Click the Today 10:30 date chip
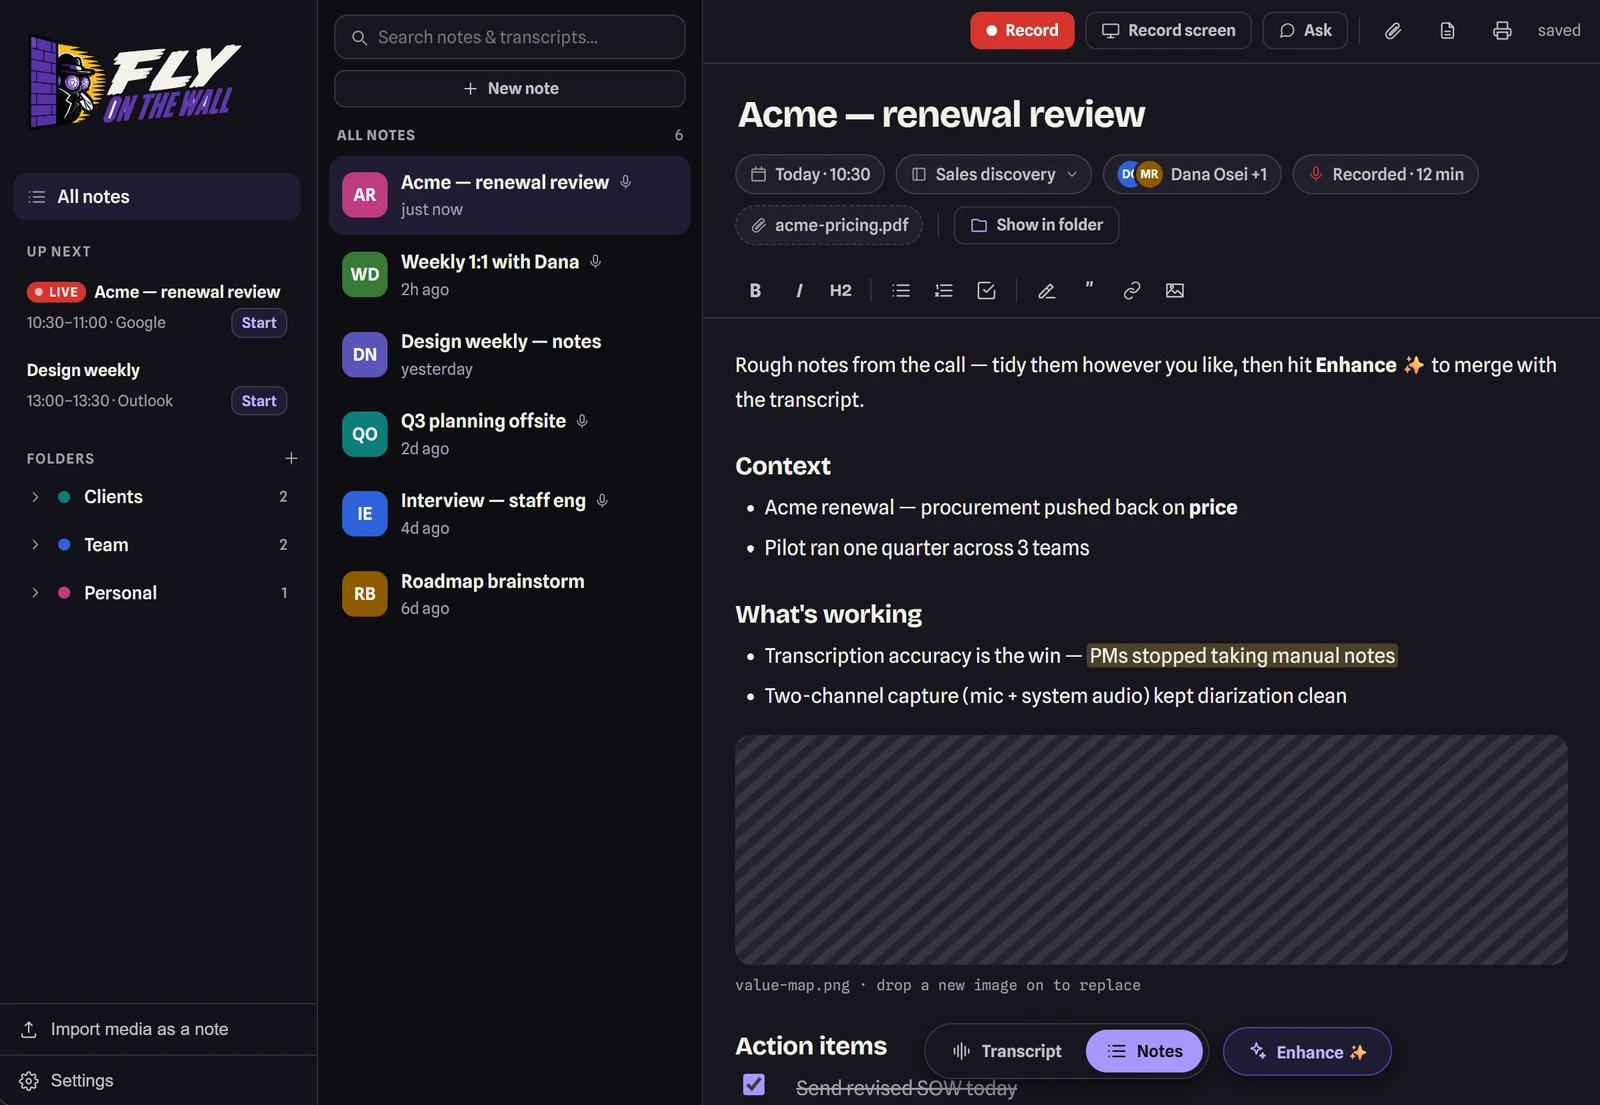Viewport: 1600px width, 1105px height. coord(810,174)
